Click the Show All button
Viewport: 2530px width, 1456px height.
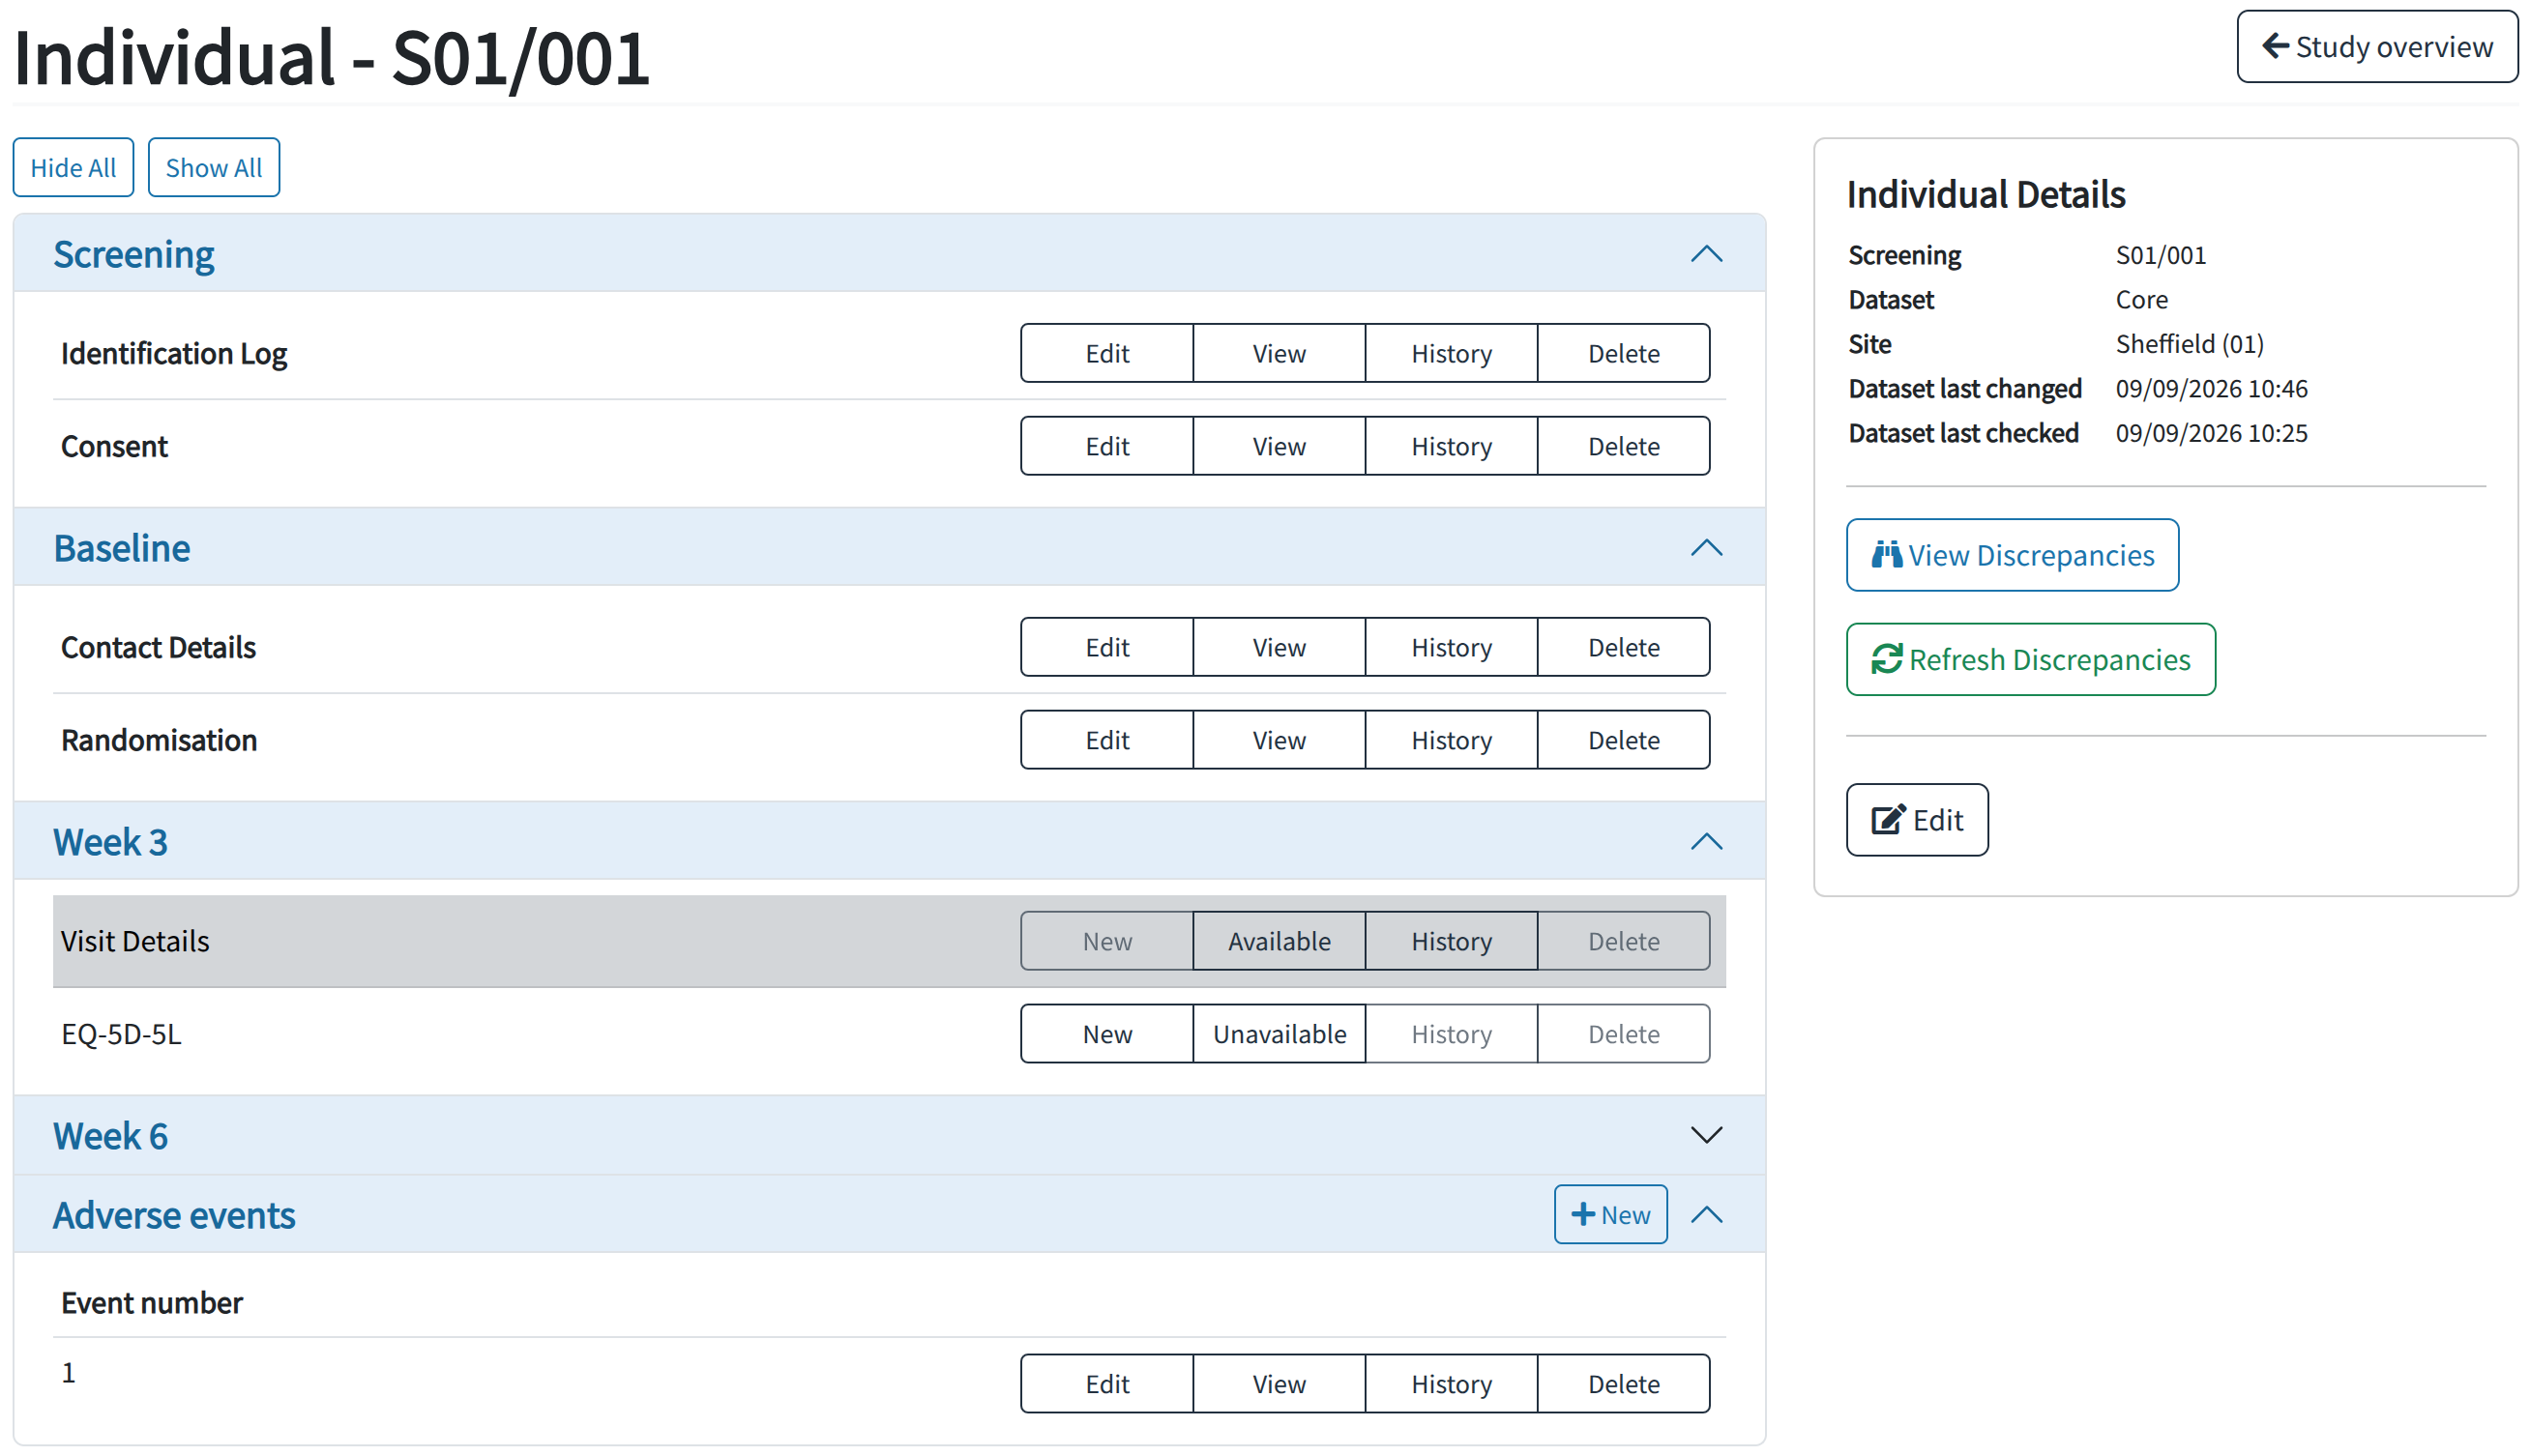(214, 167)
